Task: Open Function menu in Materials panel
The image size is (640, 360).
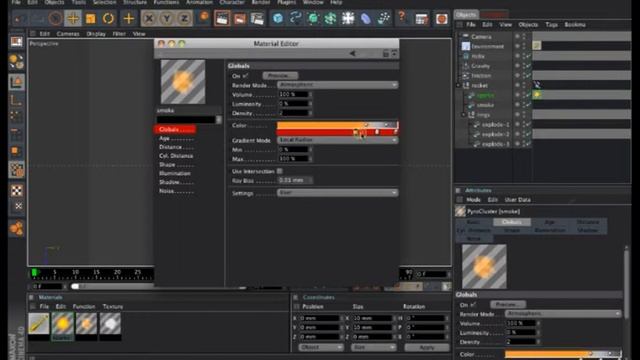Action: pyautogui.click(x=84, y=307)
